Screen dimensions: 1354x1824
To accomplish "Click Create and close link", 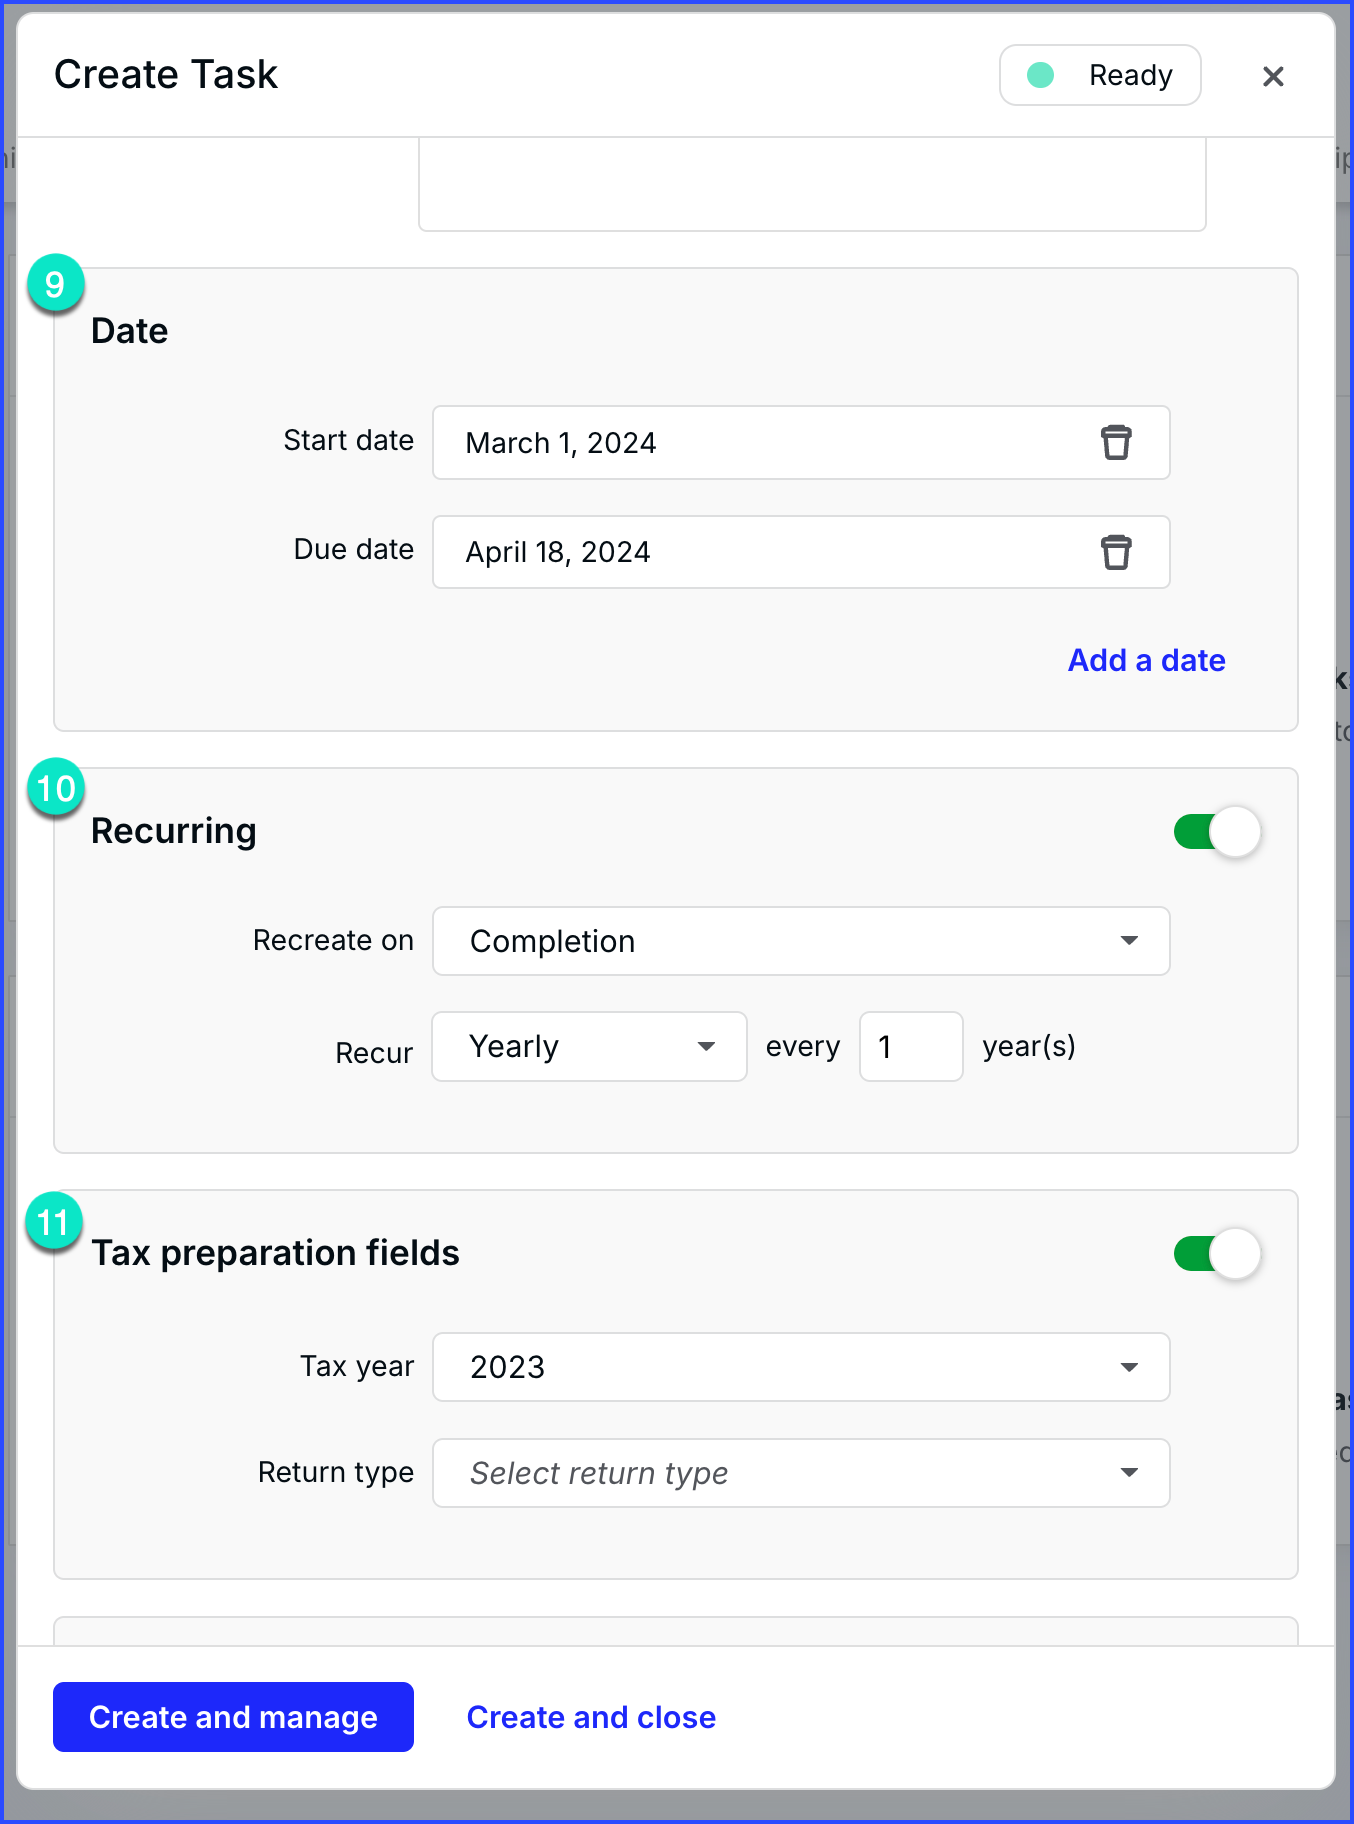I will [591, 1717].
